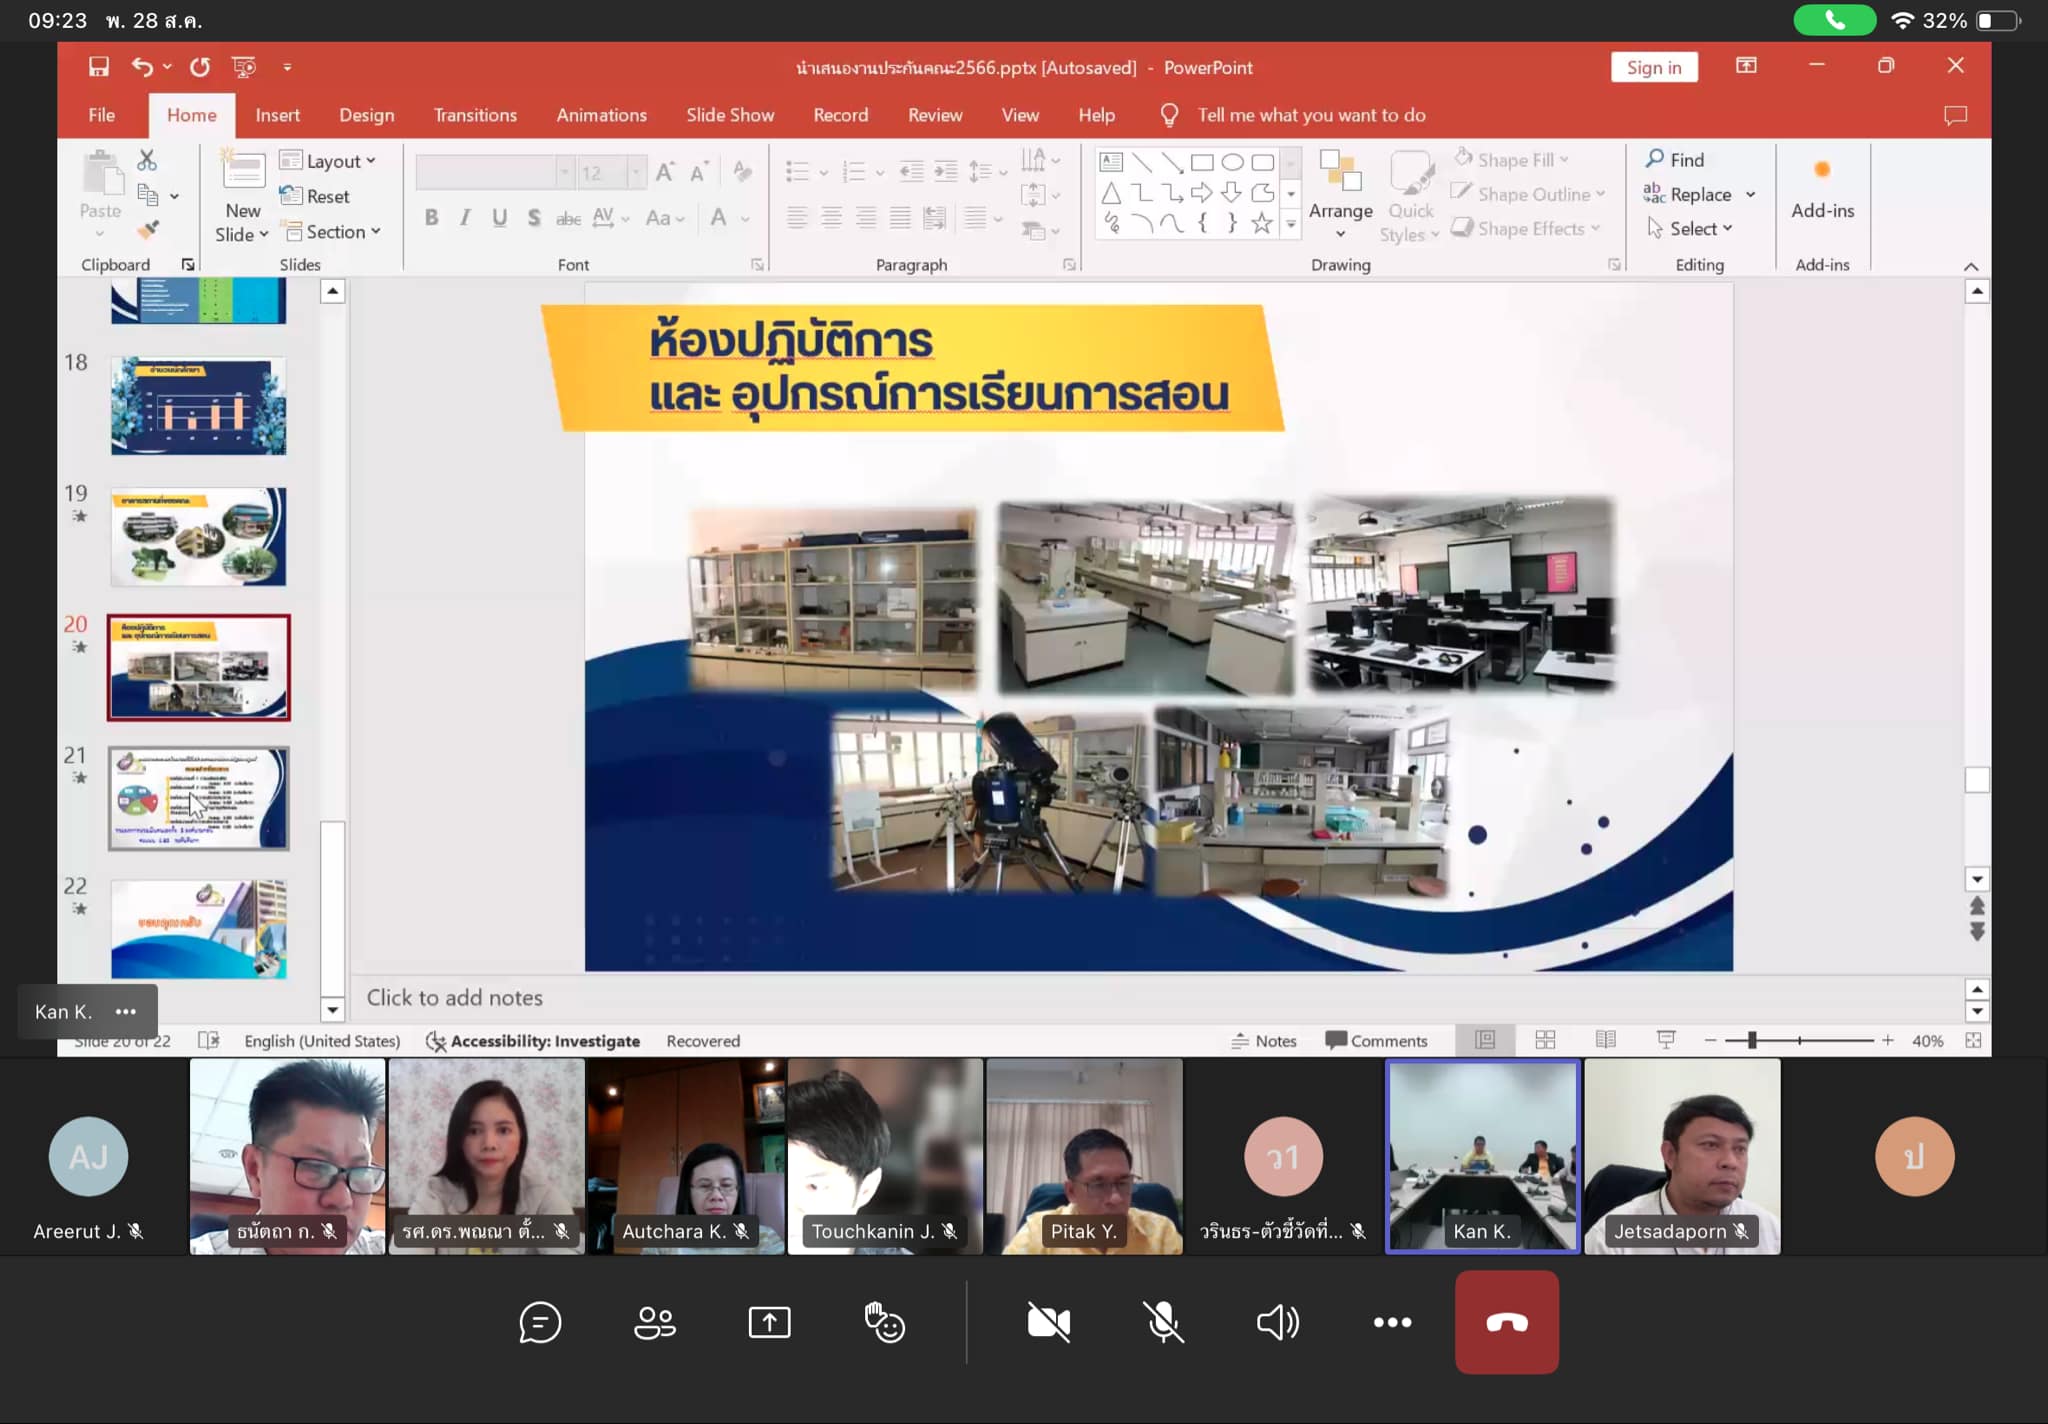
Task: Open the meeting chat icon
Action: coord(540,1322)
